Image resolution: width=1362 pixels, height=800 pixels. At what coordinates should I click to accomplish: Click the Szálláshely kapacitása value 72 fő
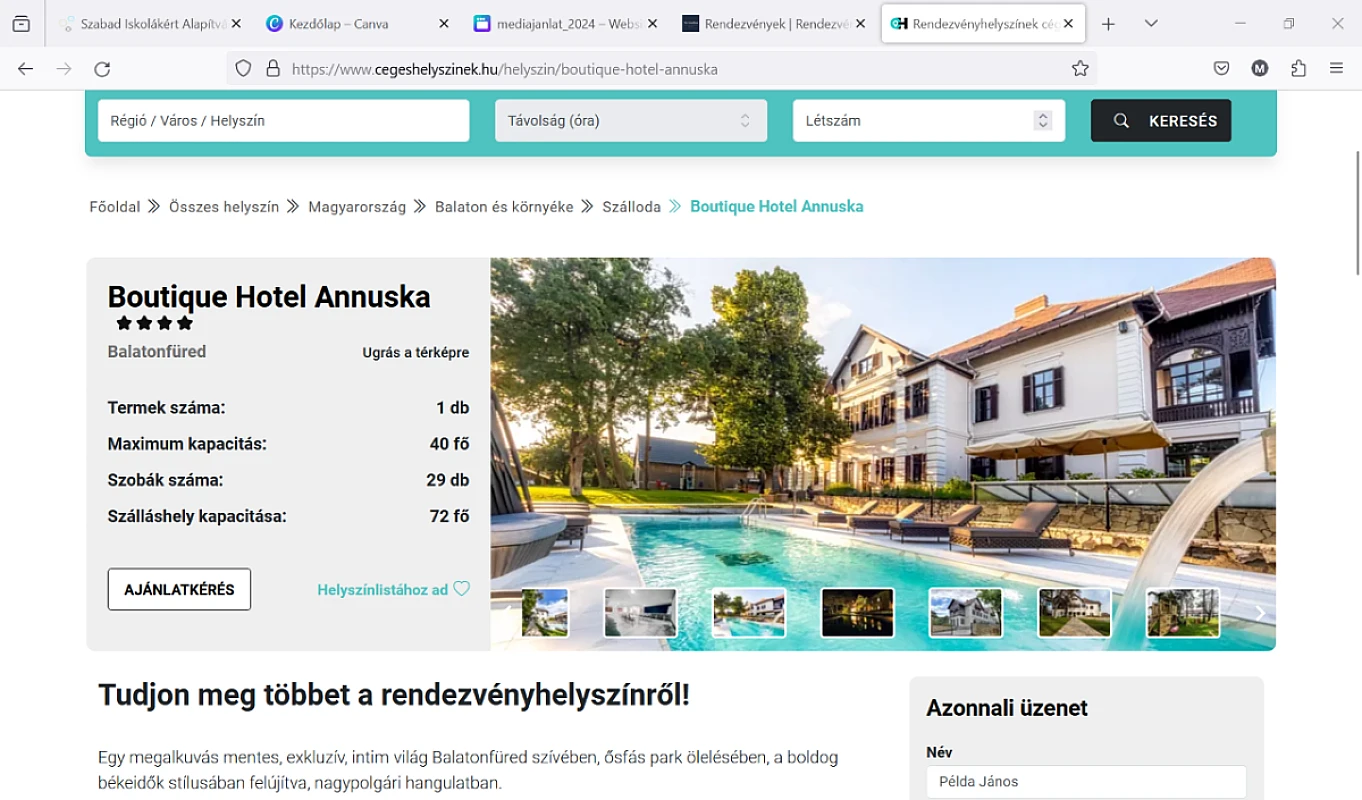tap(449, 517)
